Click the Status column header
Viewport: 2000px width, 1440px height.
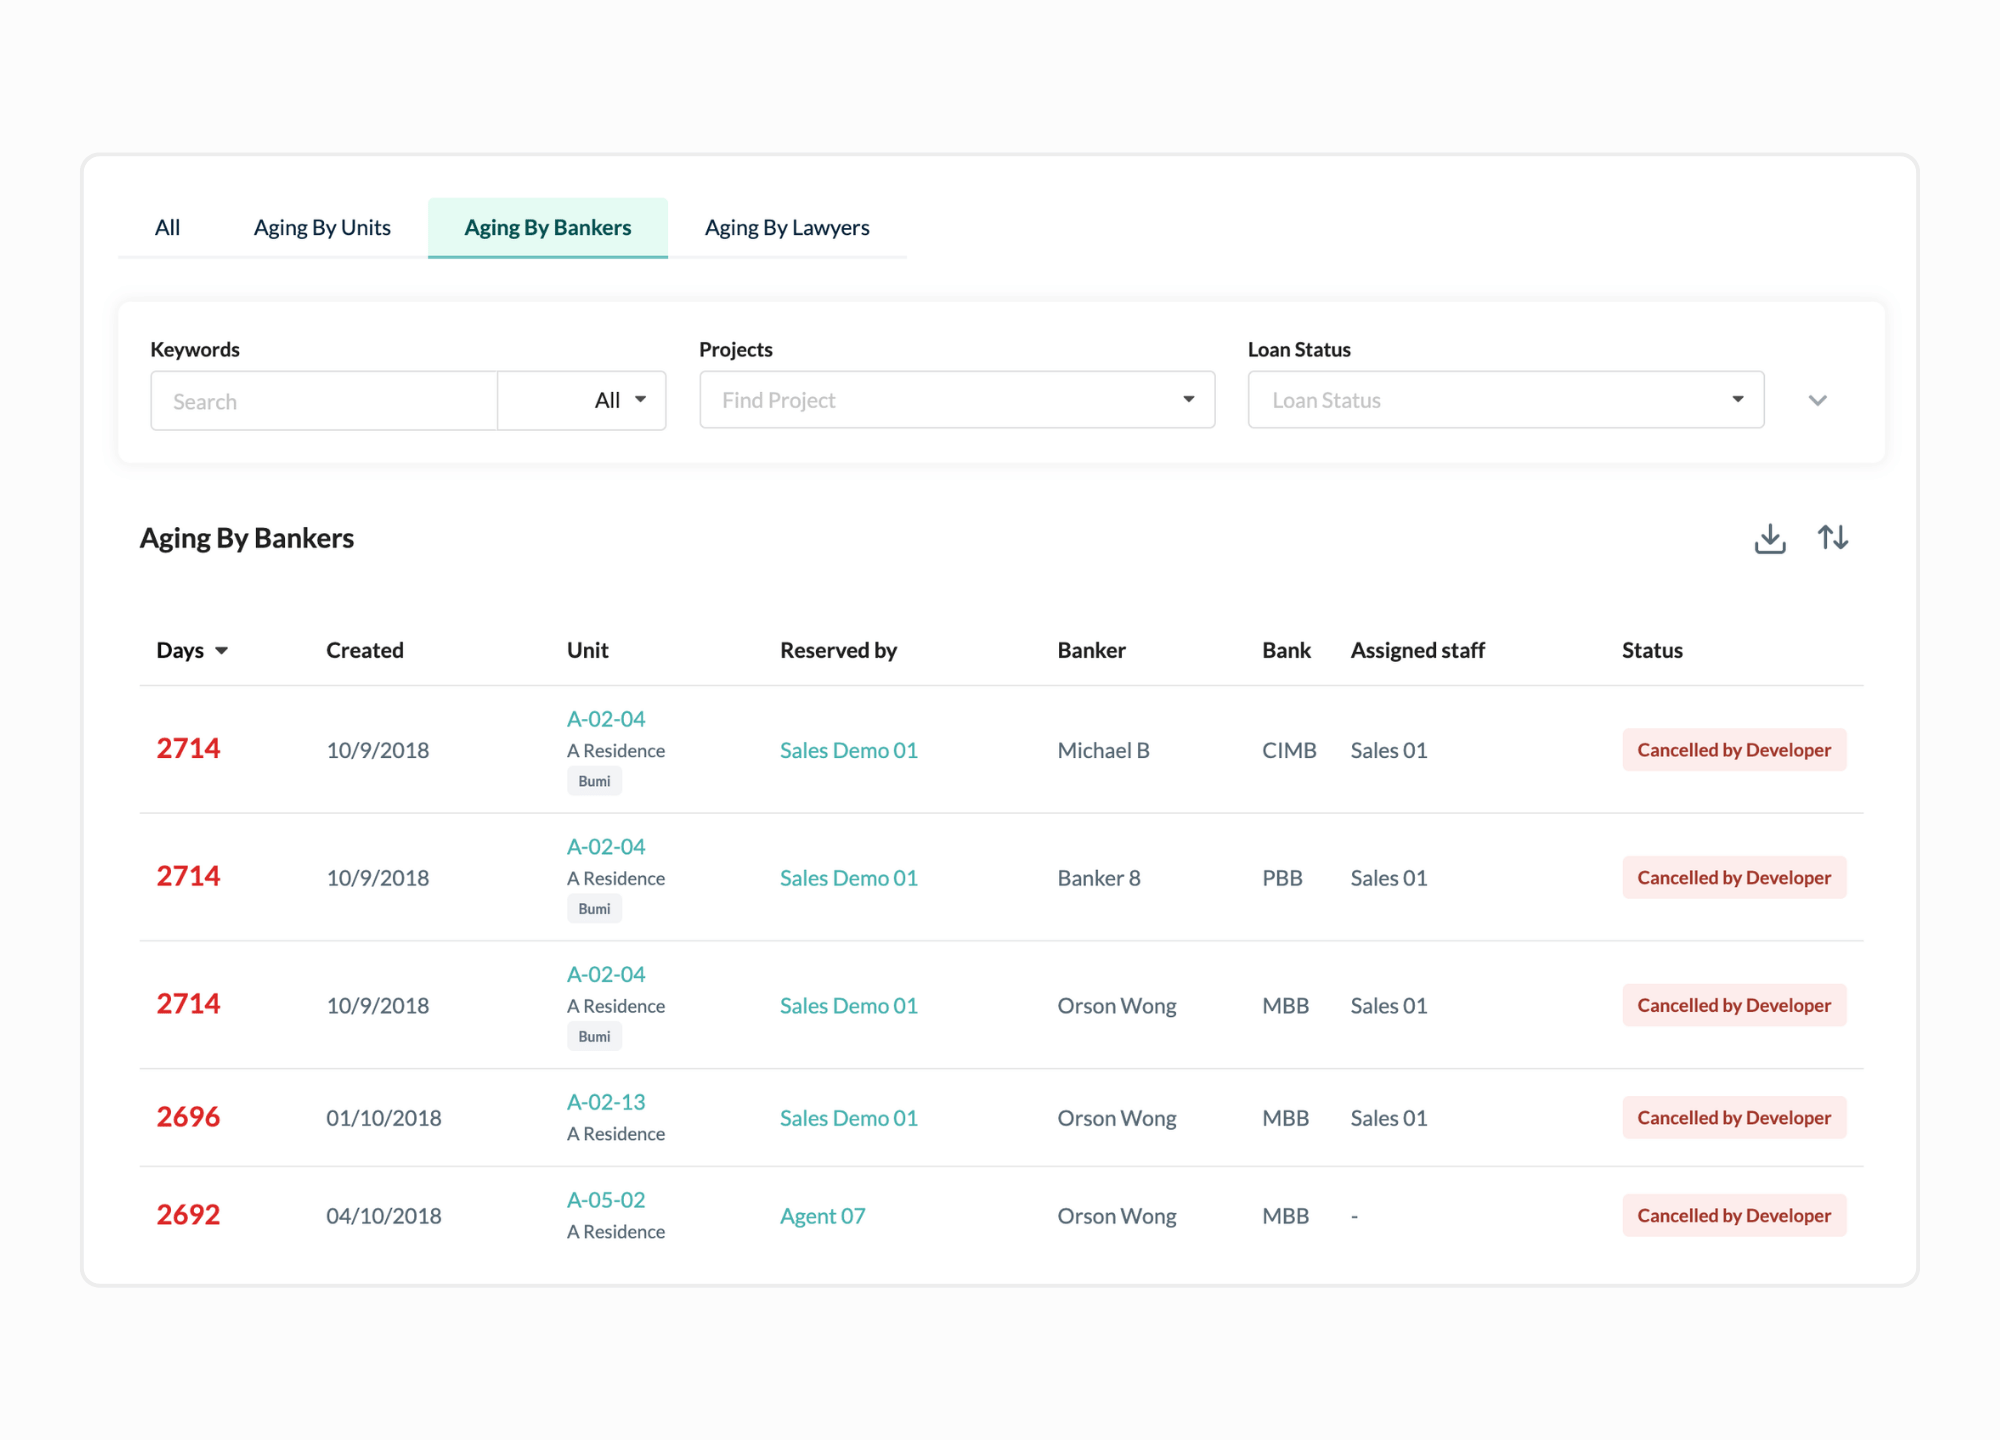1652,650
